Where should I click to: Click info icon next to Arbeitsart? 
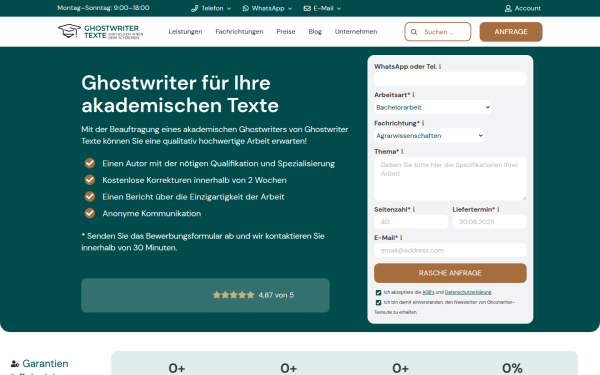click(413, 95)
